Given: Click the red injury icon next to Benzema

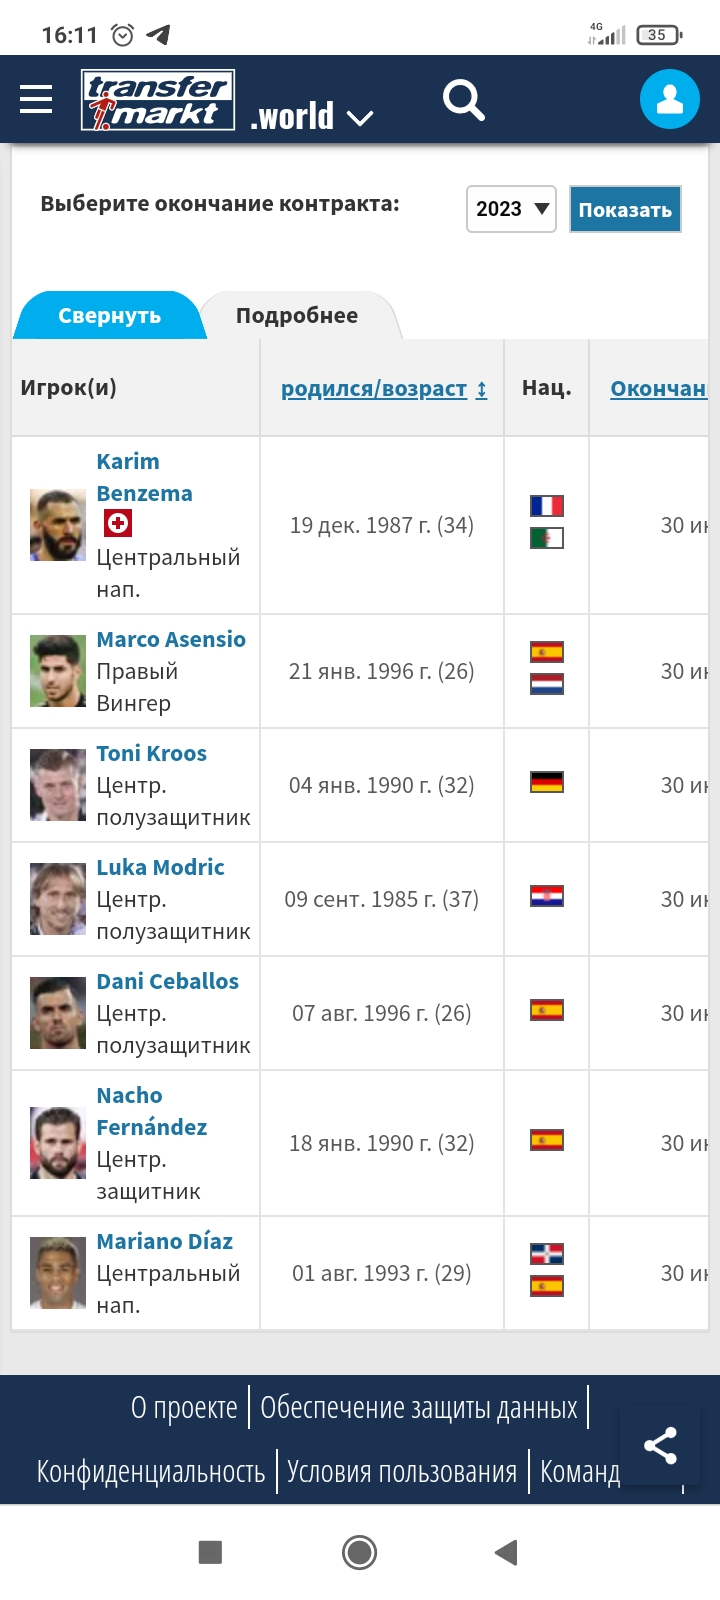Looking at the screenshot, I should point(118,523).
